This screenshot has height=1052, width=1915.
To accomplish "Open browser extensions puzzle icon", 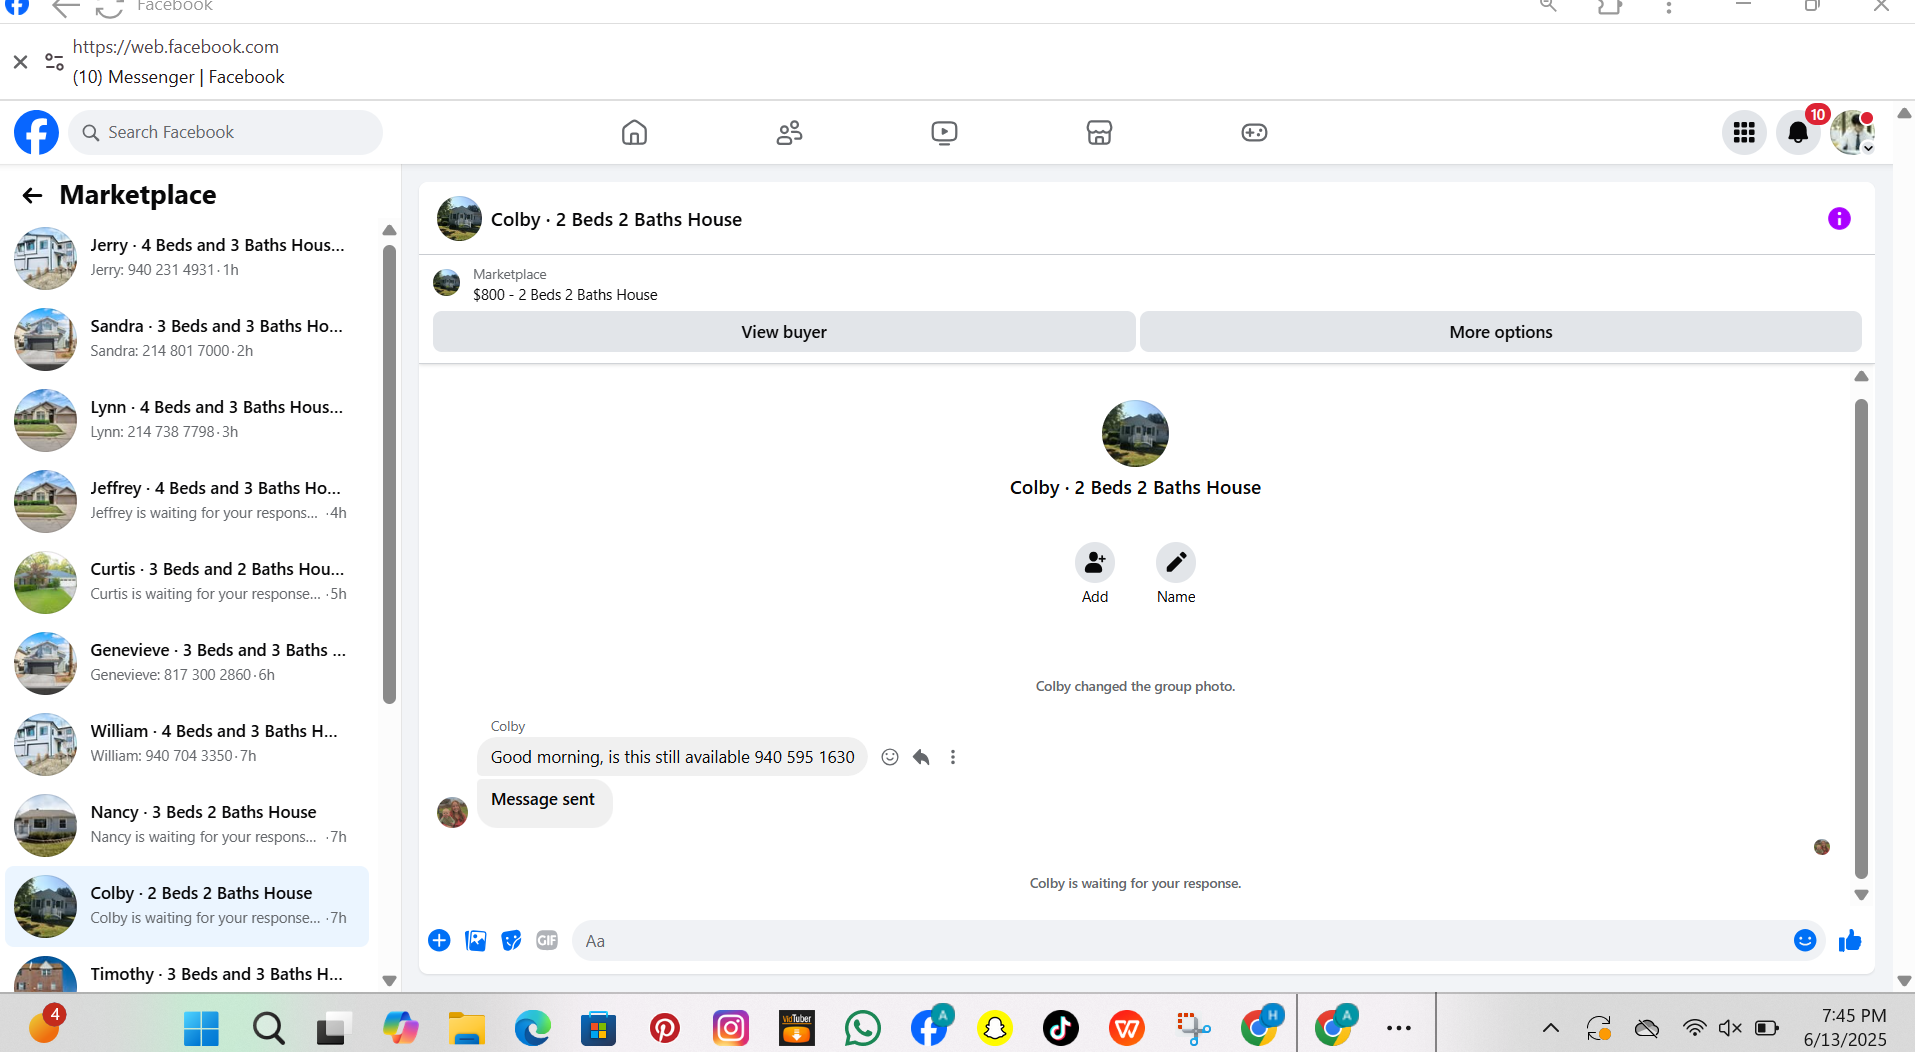I will tap(1609, 7).
